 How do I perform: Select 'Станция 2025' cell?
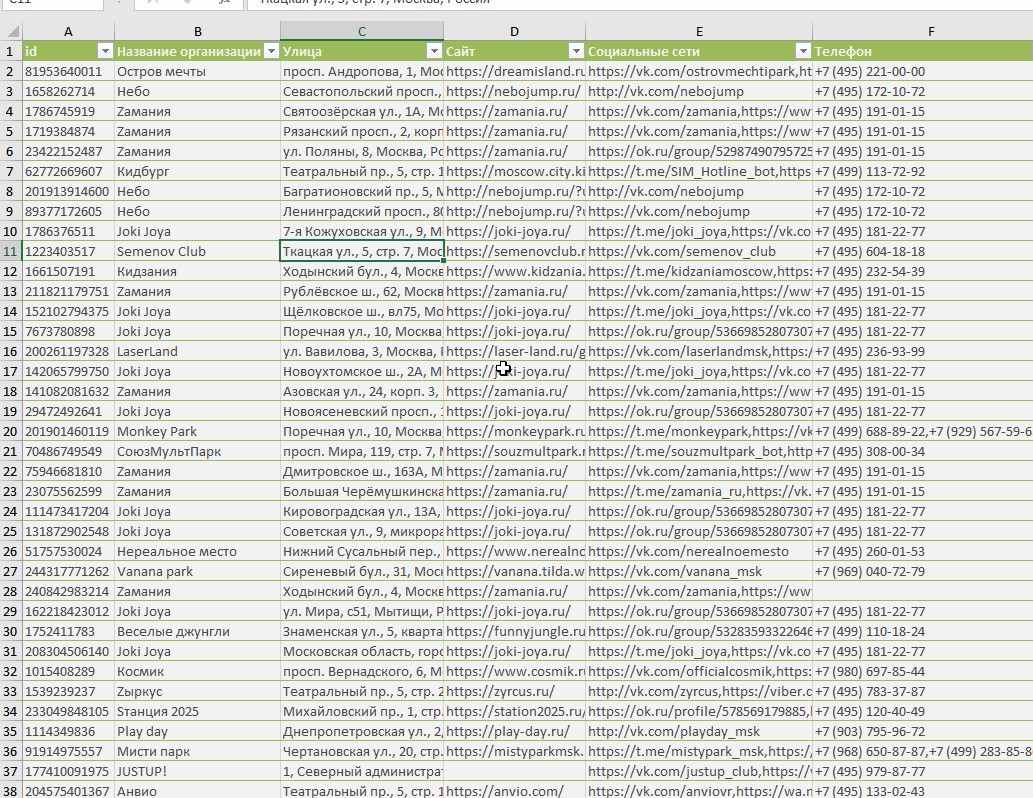coord(198,712)
